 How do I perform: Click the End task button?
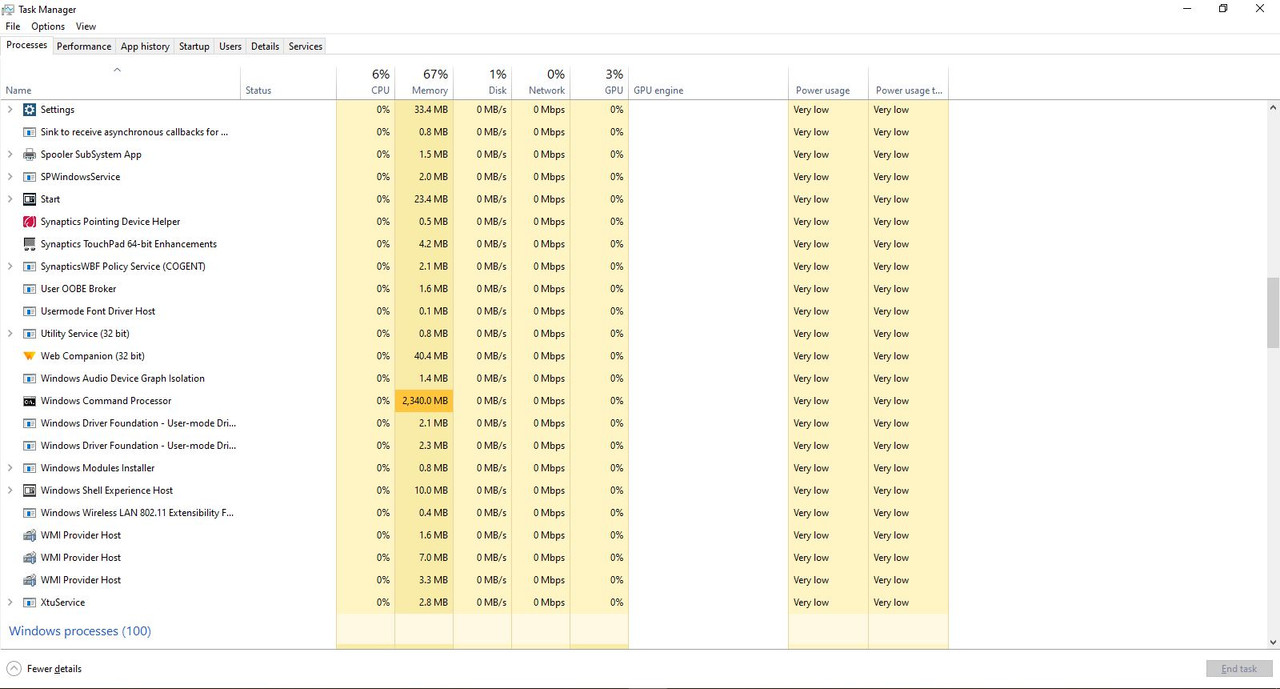pyautogui.click(x=1239, y=669)
